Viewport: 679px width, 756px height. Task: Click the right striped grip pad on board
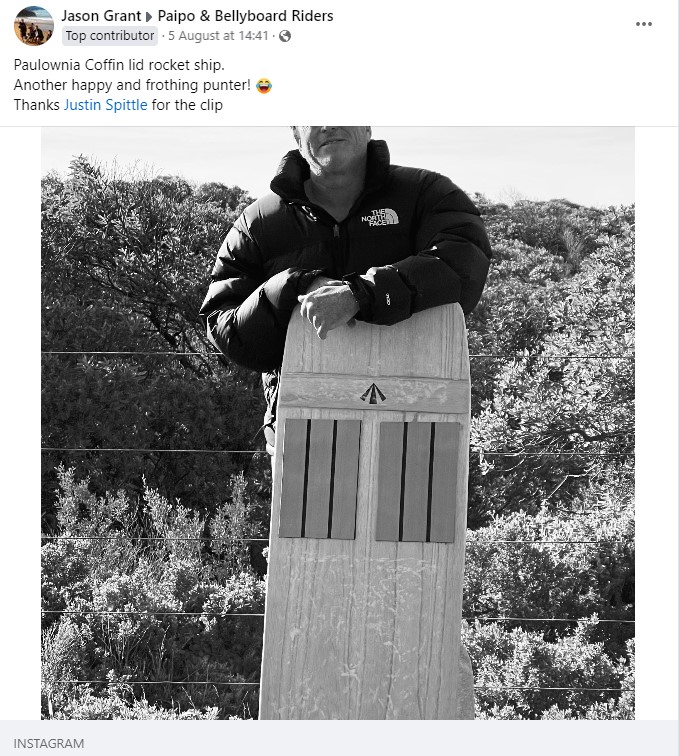tap(418, 482)
